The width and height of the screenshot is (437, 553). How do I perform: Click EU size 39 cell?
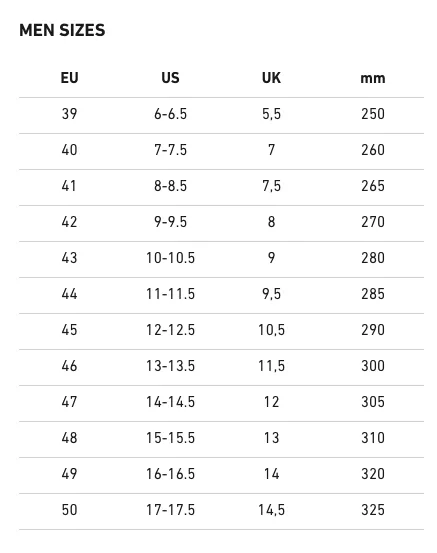(69, 114)
